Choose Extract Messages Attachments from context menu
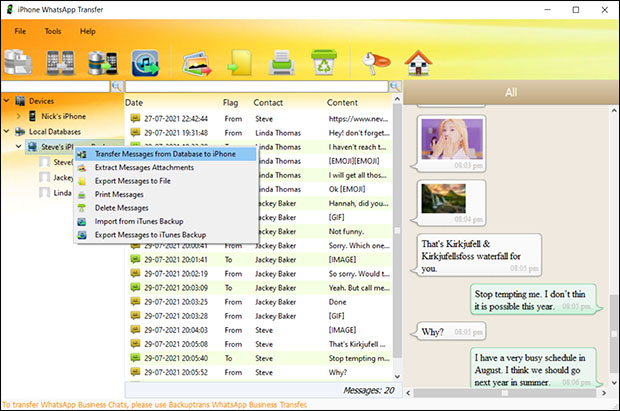This screenshot has height=411, width=620. pos(144,167)
